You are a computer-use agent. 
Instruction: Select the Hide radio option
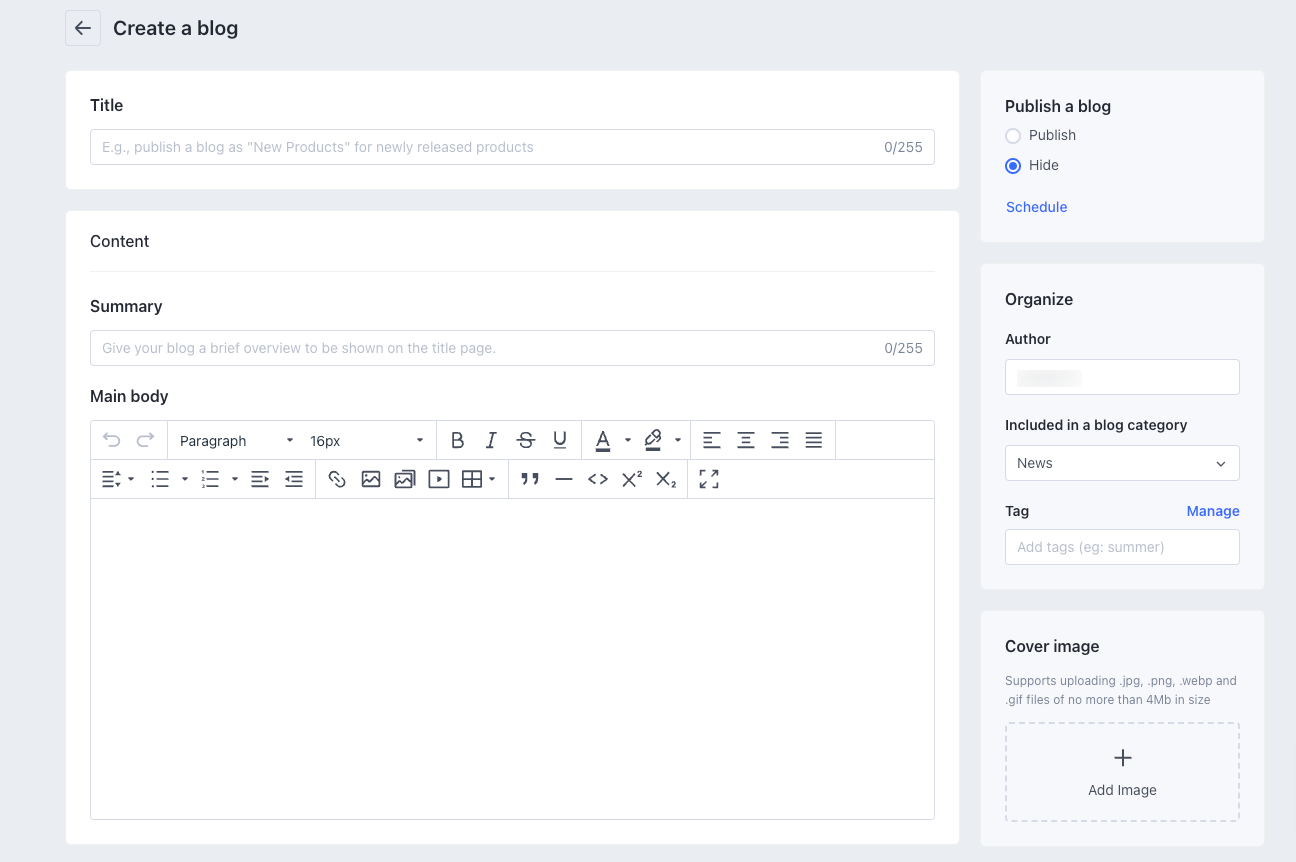click(x=1013, y=166)
